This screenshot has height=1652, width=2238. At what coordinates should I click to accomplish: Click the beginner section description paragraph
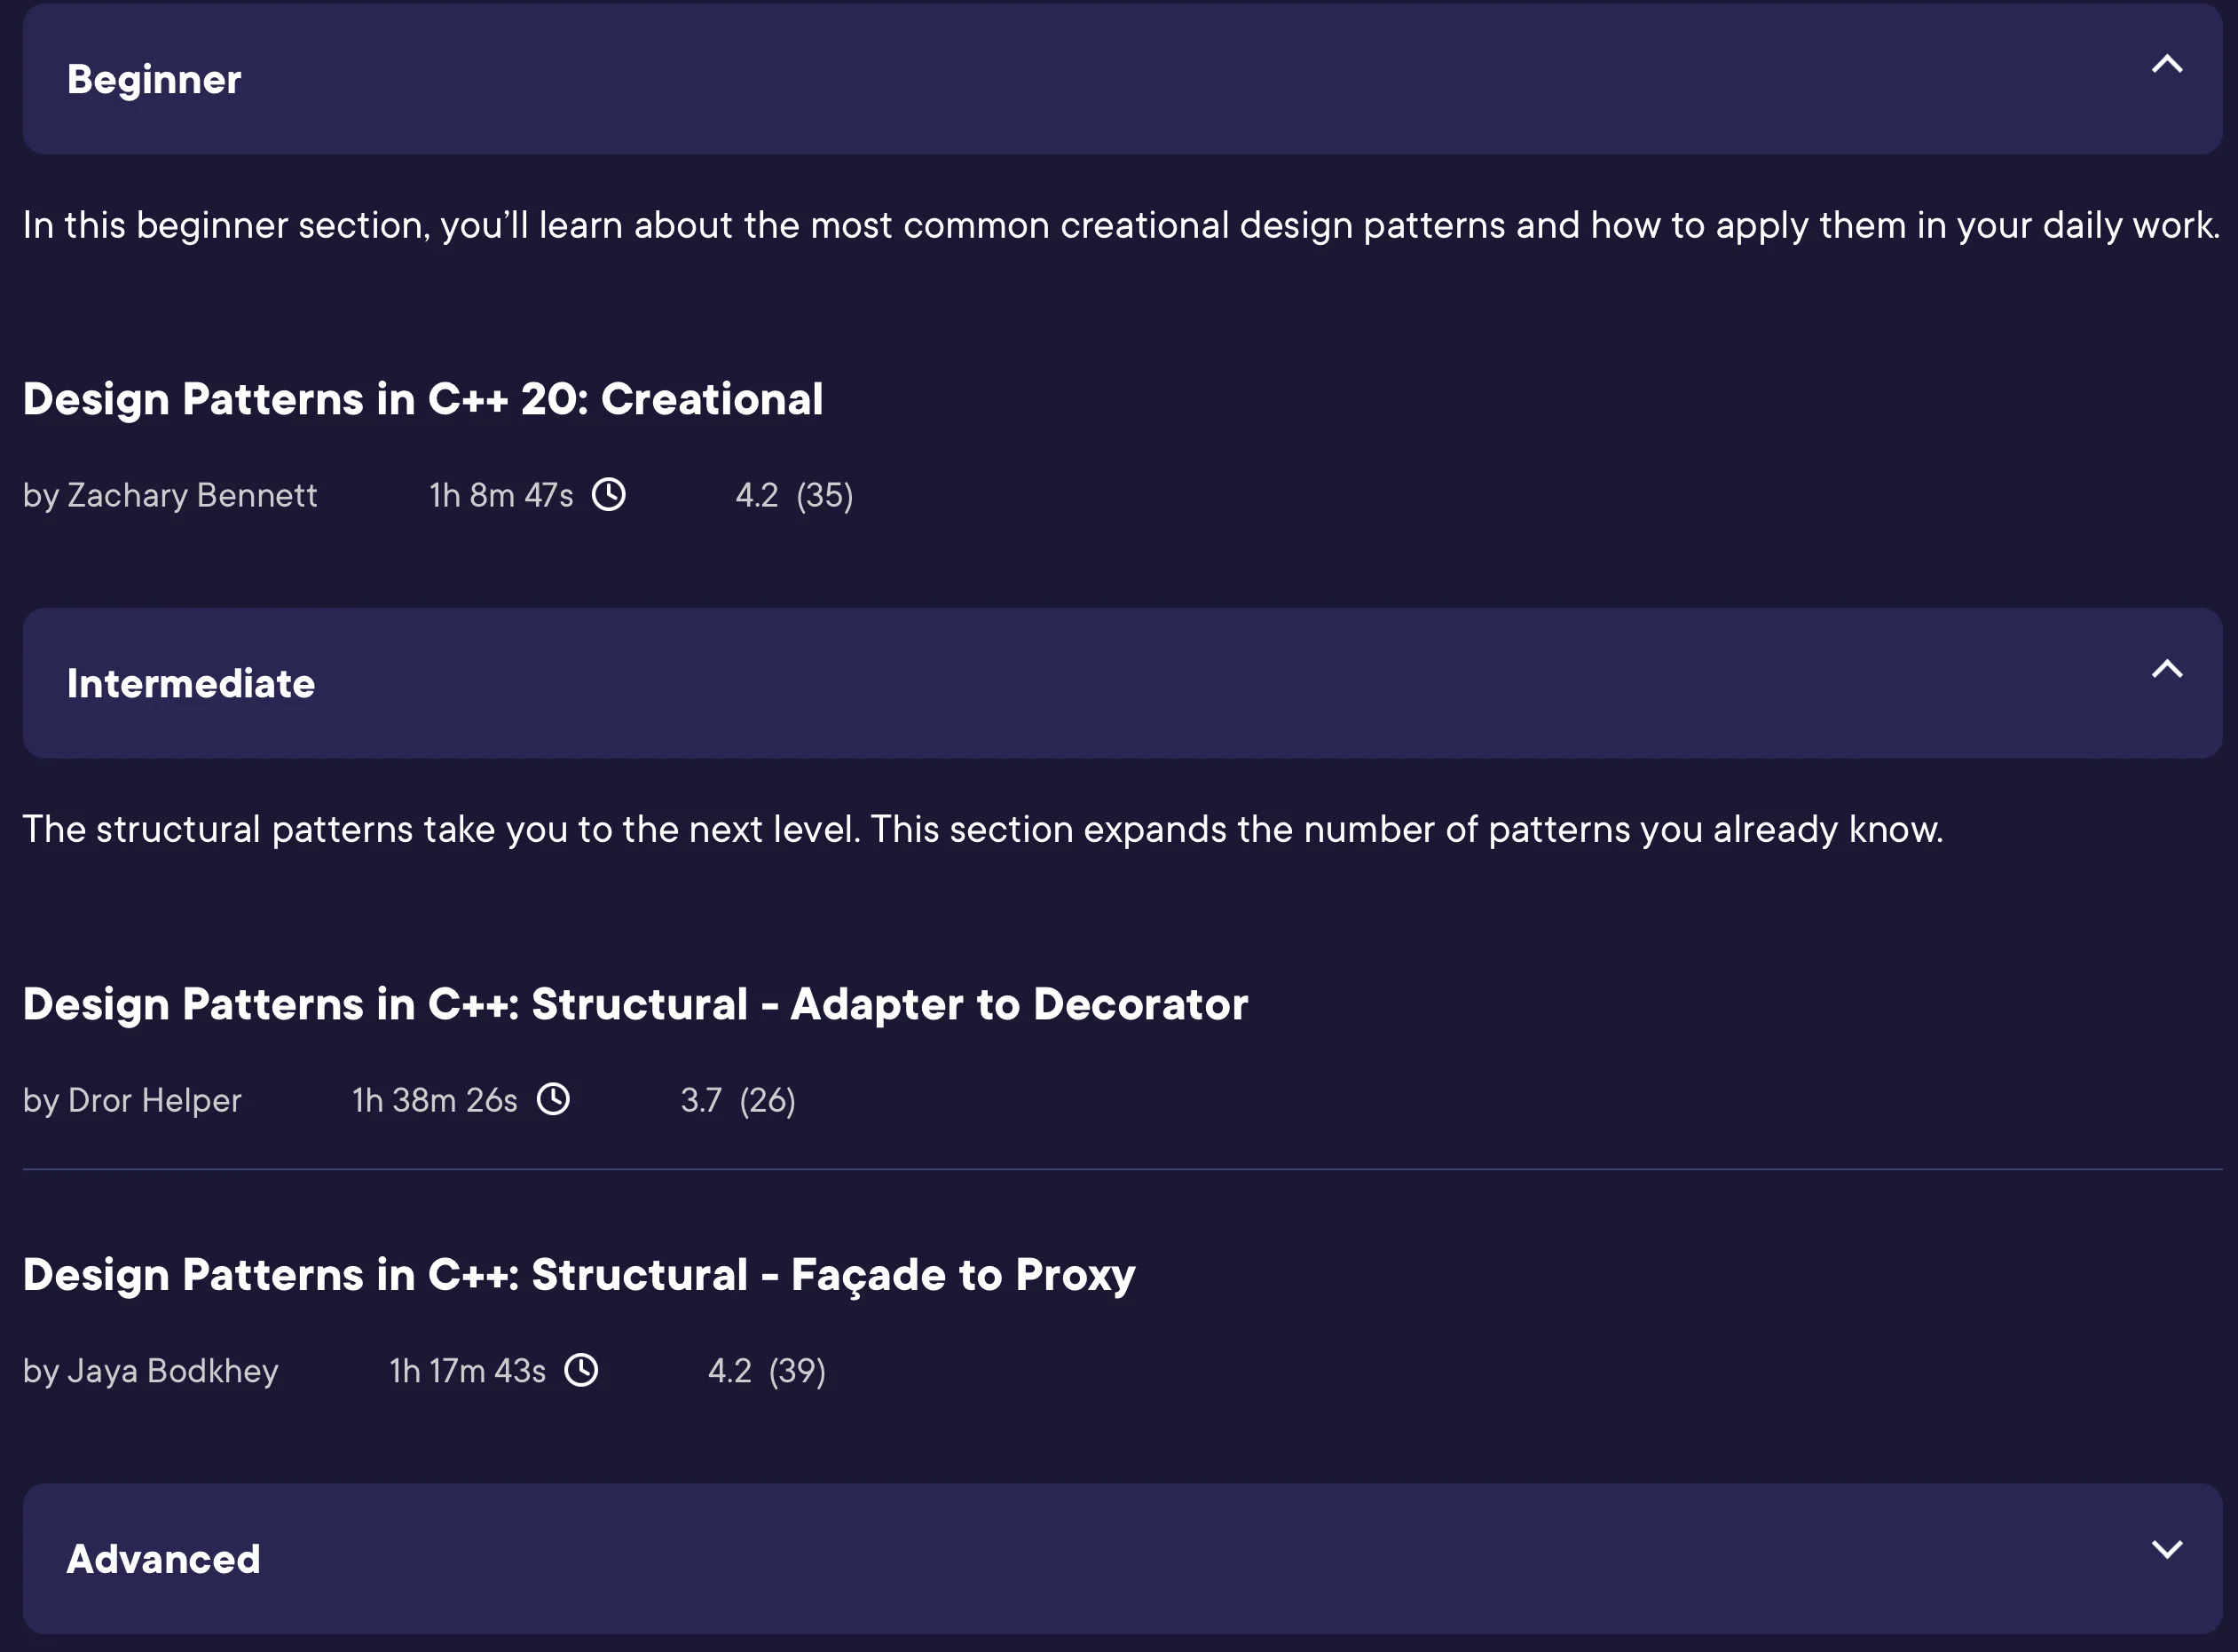coord(1120,225)
